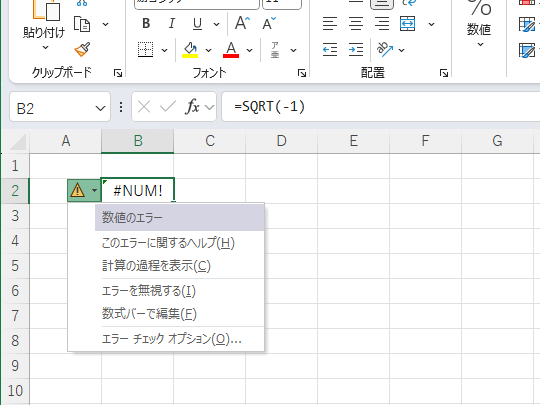Select row 1 header
This screenshot has height=405, width=540.
click(15, 166)
